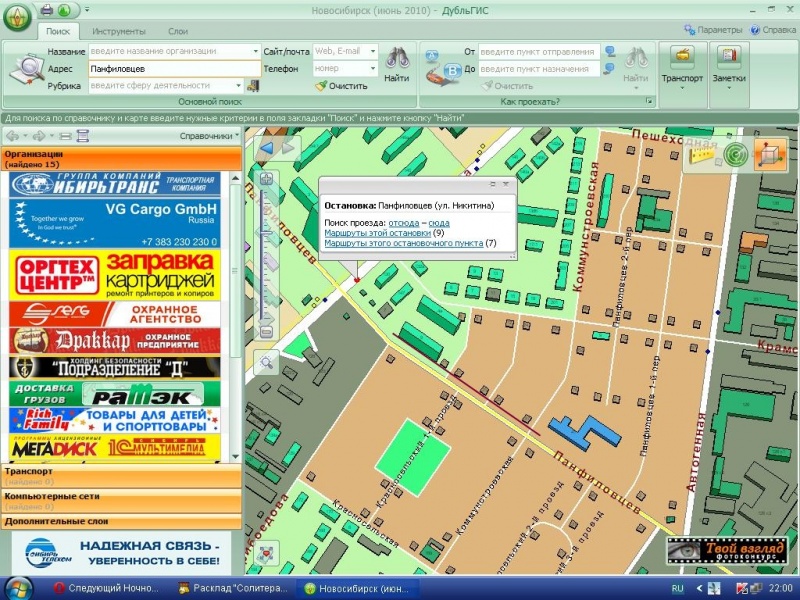Open the Драккар security company banner
This screenshot has width=800, height=600.
[115, 340]
